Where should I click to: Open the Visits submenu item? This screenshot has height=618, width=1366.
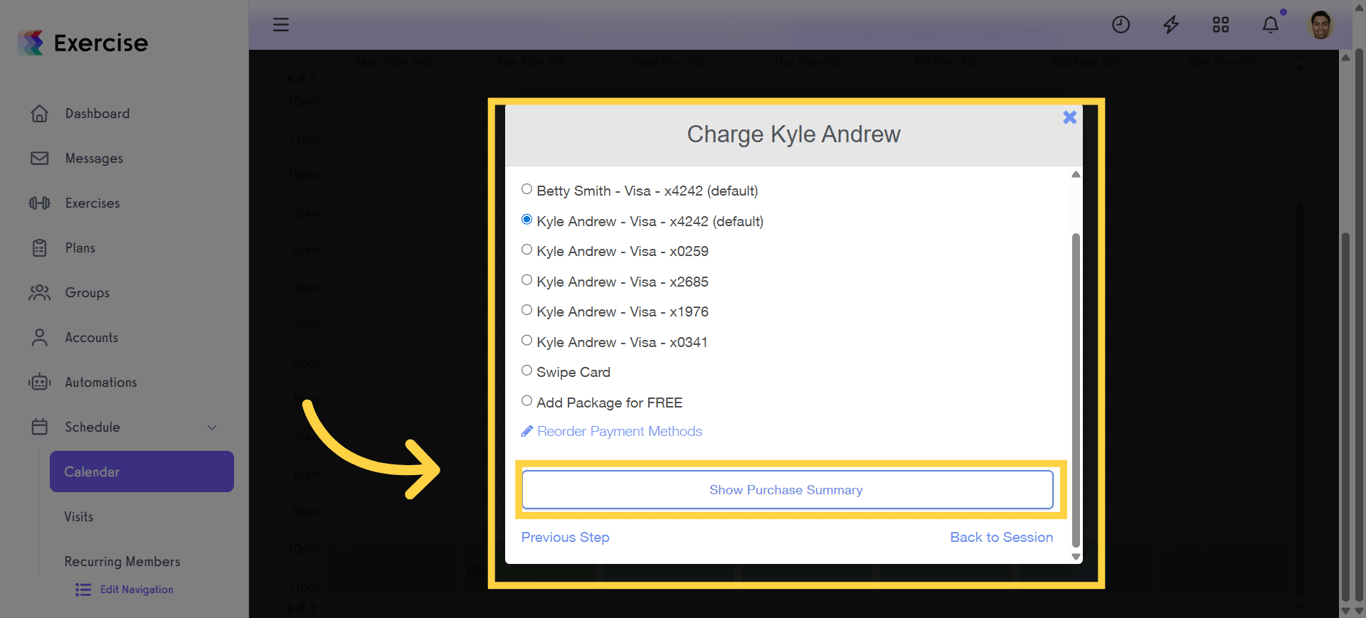coord(79,517)
